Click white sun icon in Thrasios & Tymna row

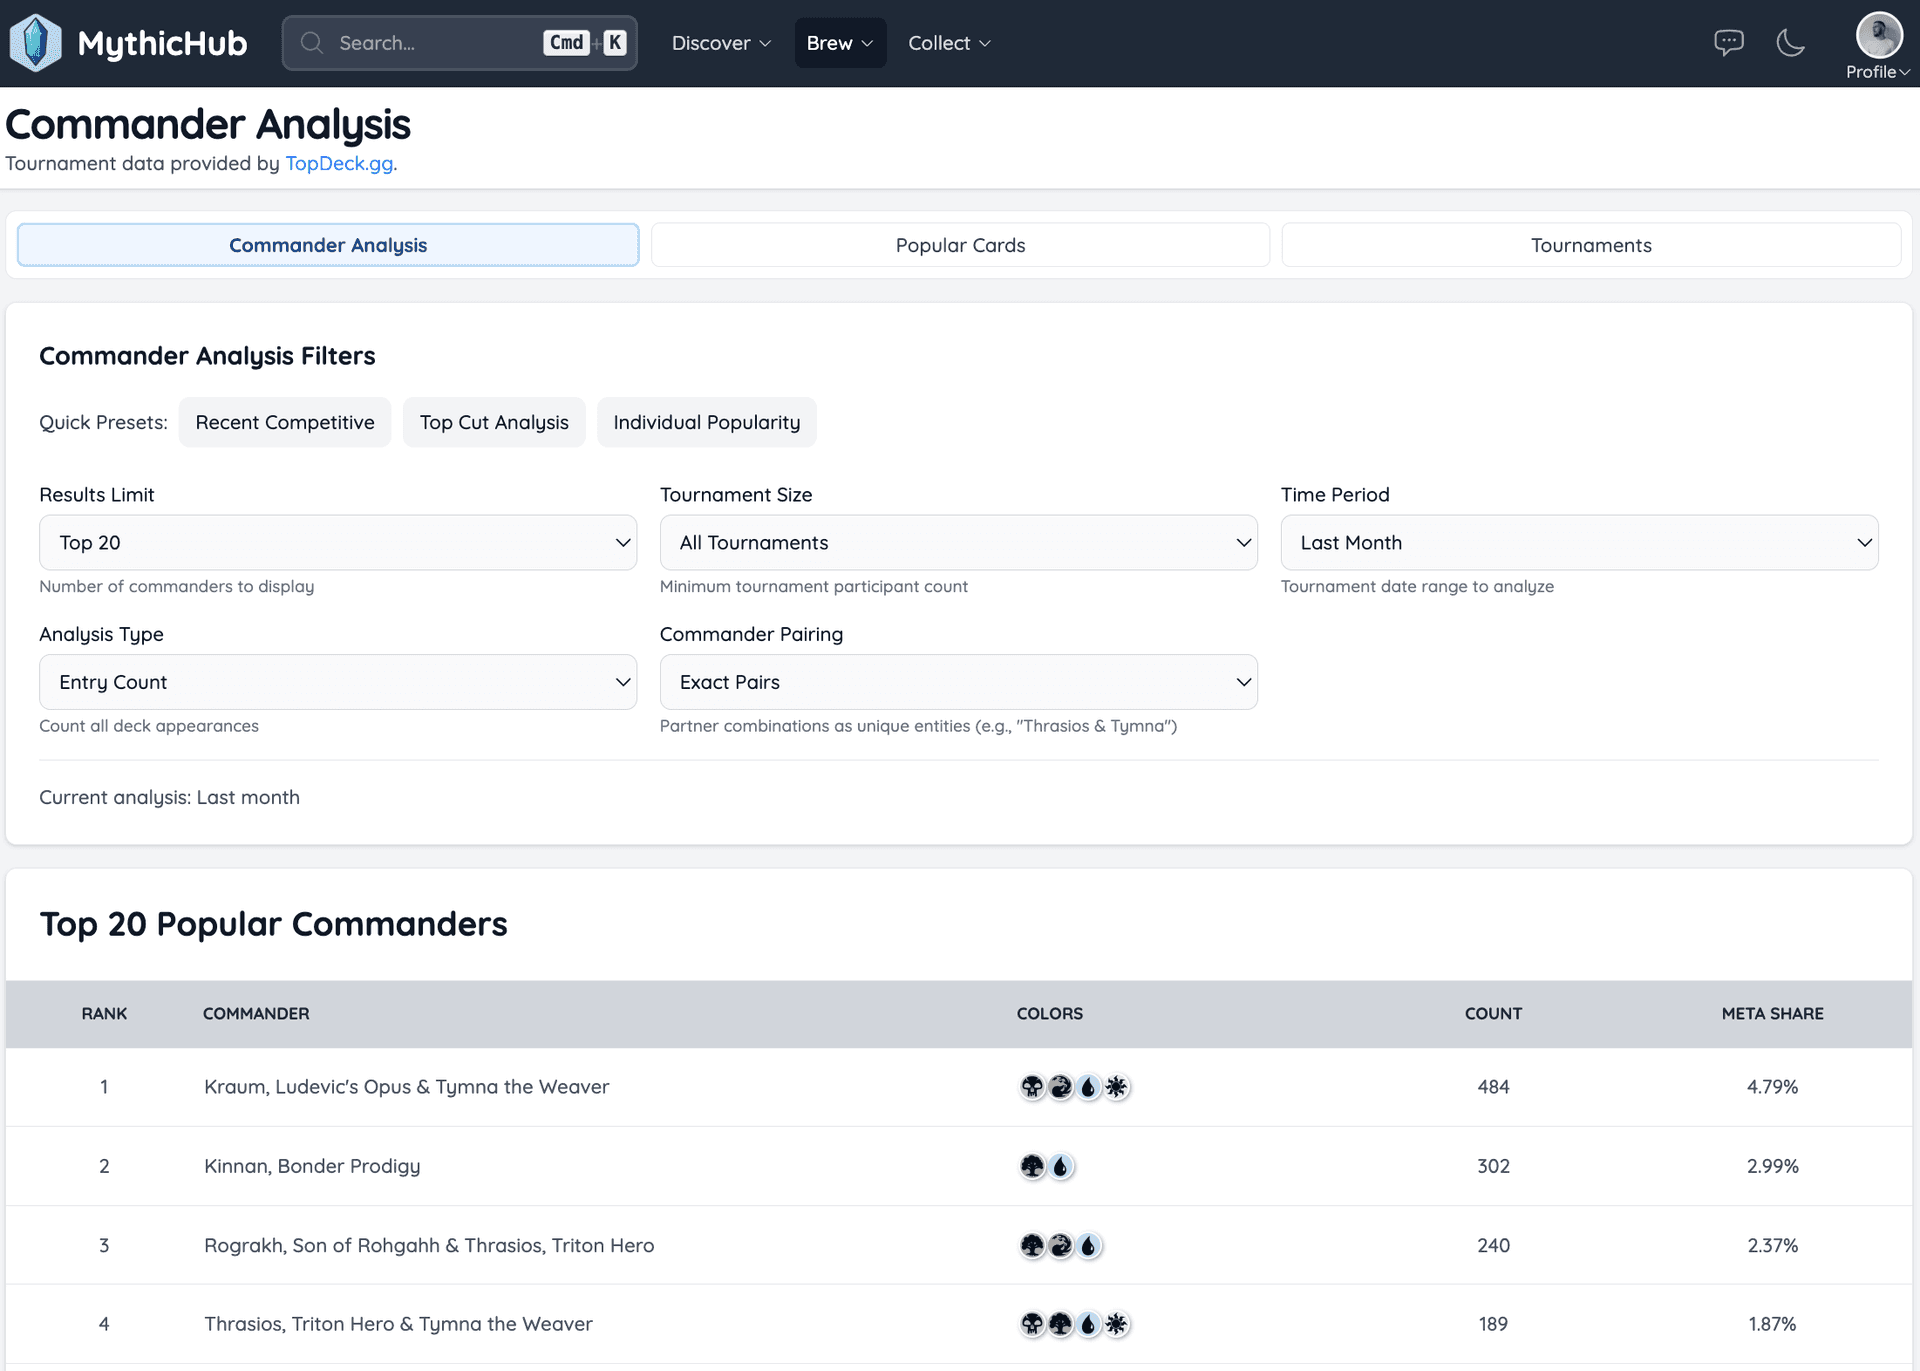pos(1116,1324)
